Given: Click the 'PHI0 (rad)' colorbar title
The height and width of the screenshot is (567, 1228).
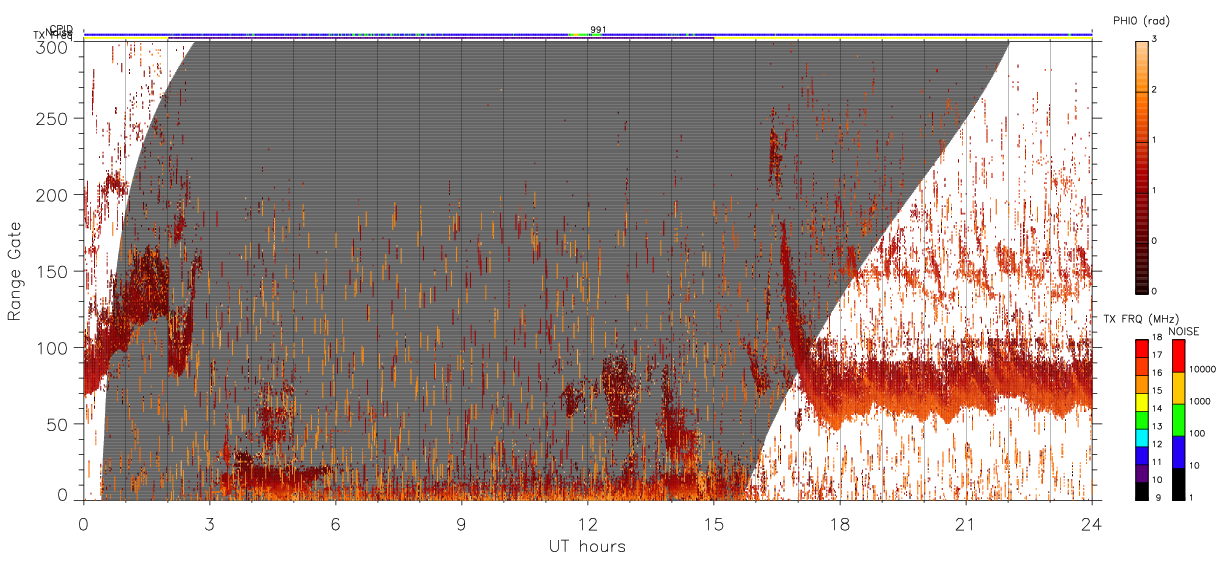Looking at the screenshot, I should (1141, 21).
